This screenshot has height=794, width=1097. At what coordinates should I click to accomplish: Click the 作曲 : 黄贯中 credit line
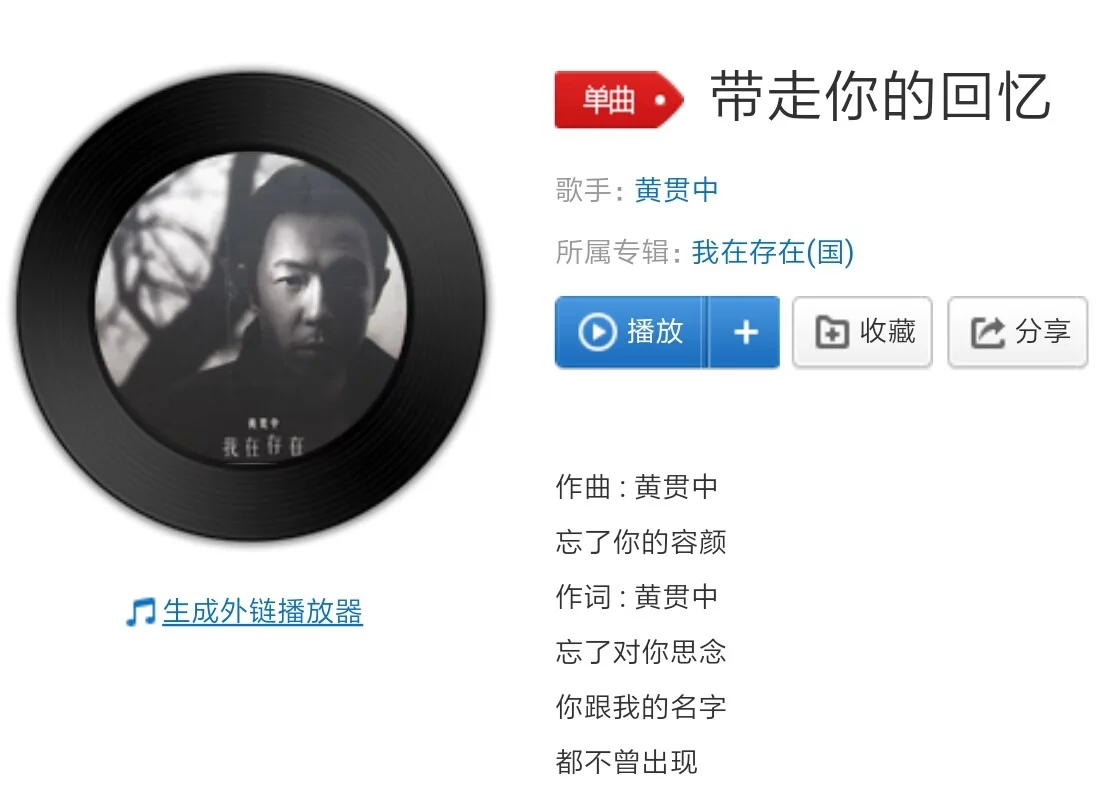(637, 487)
